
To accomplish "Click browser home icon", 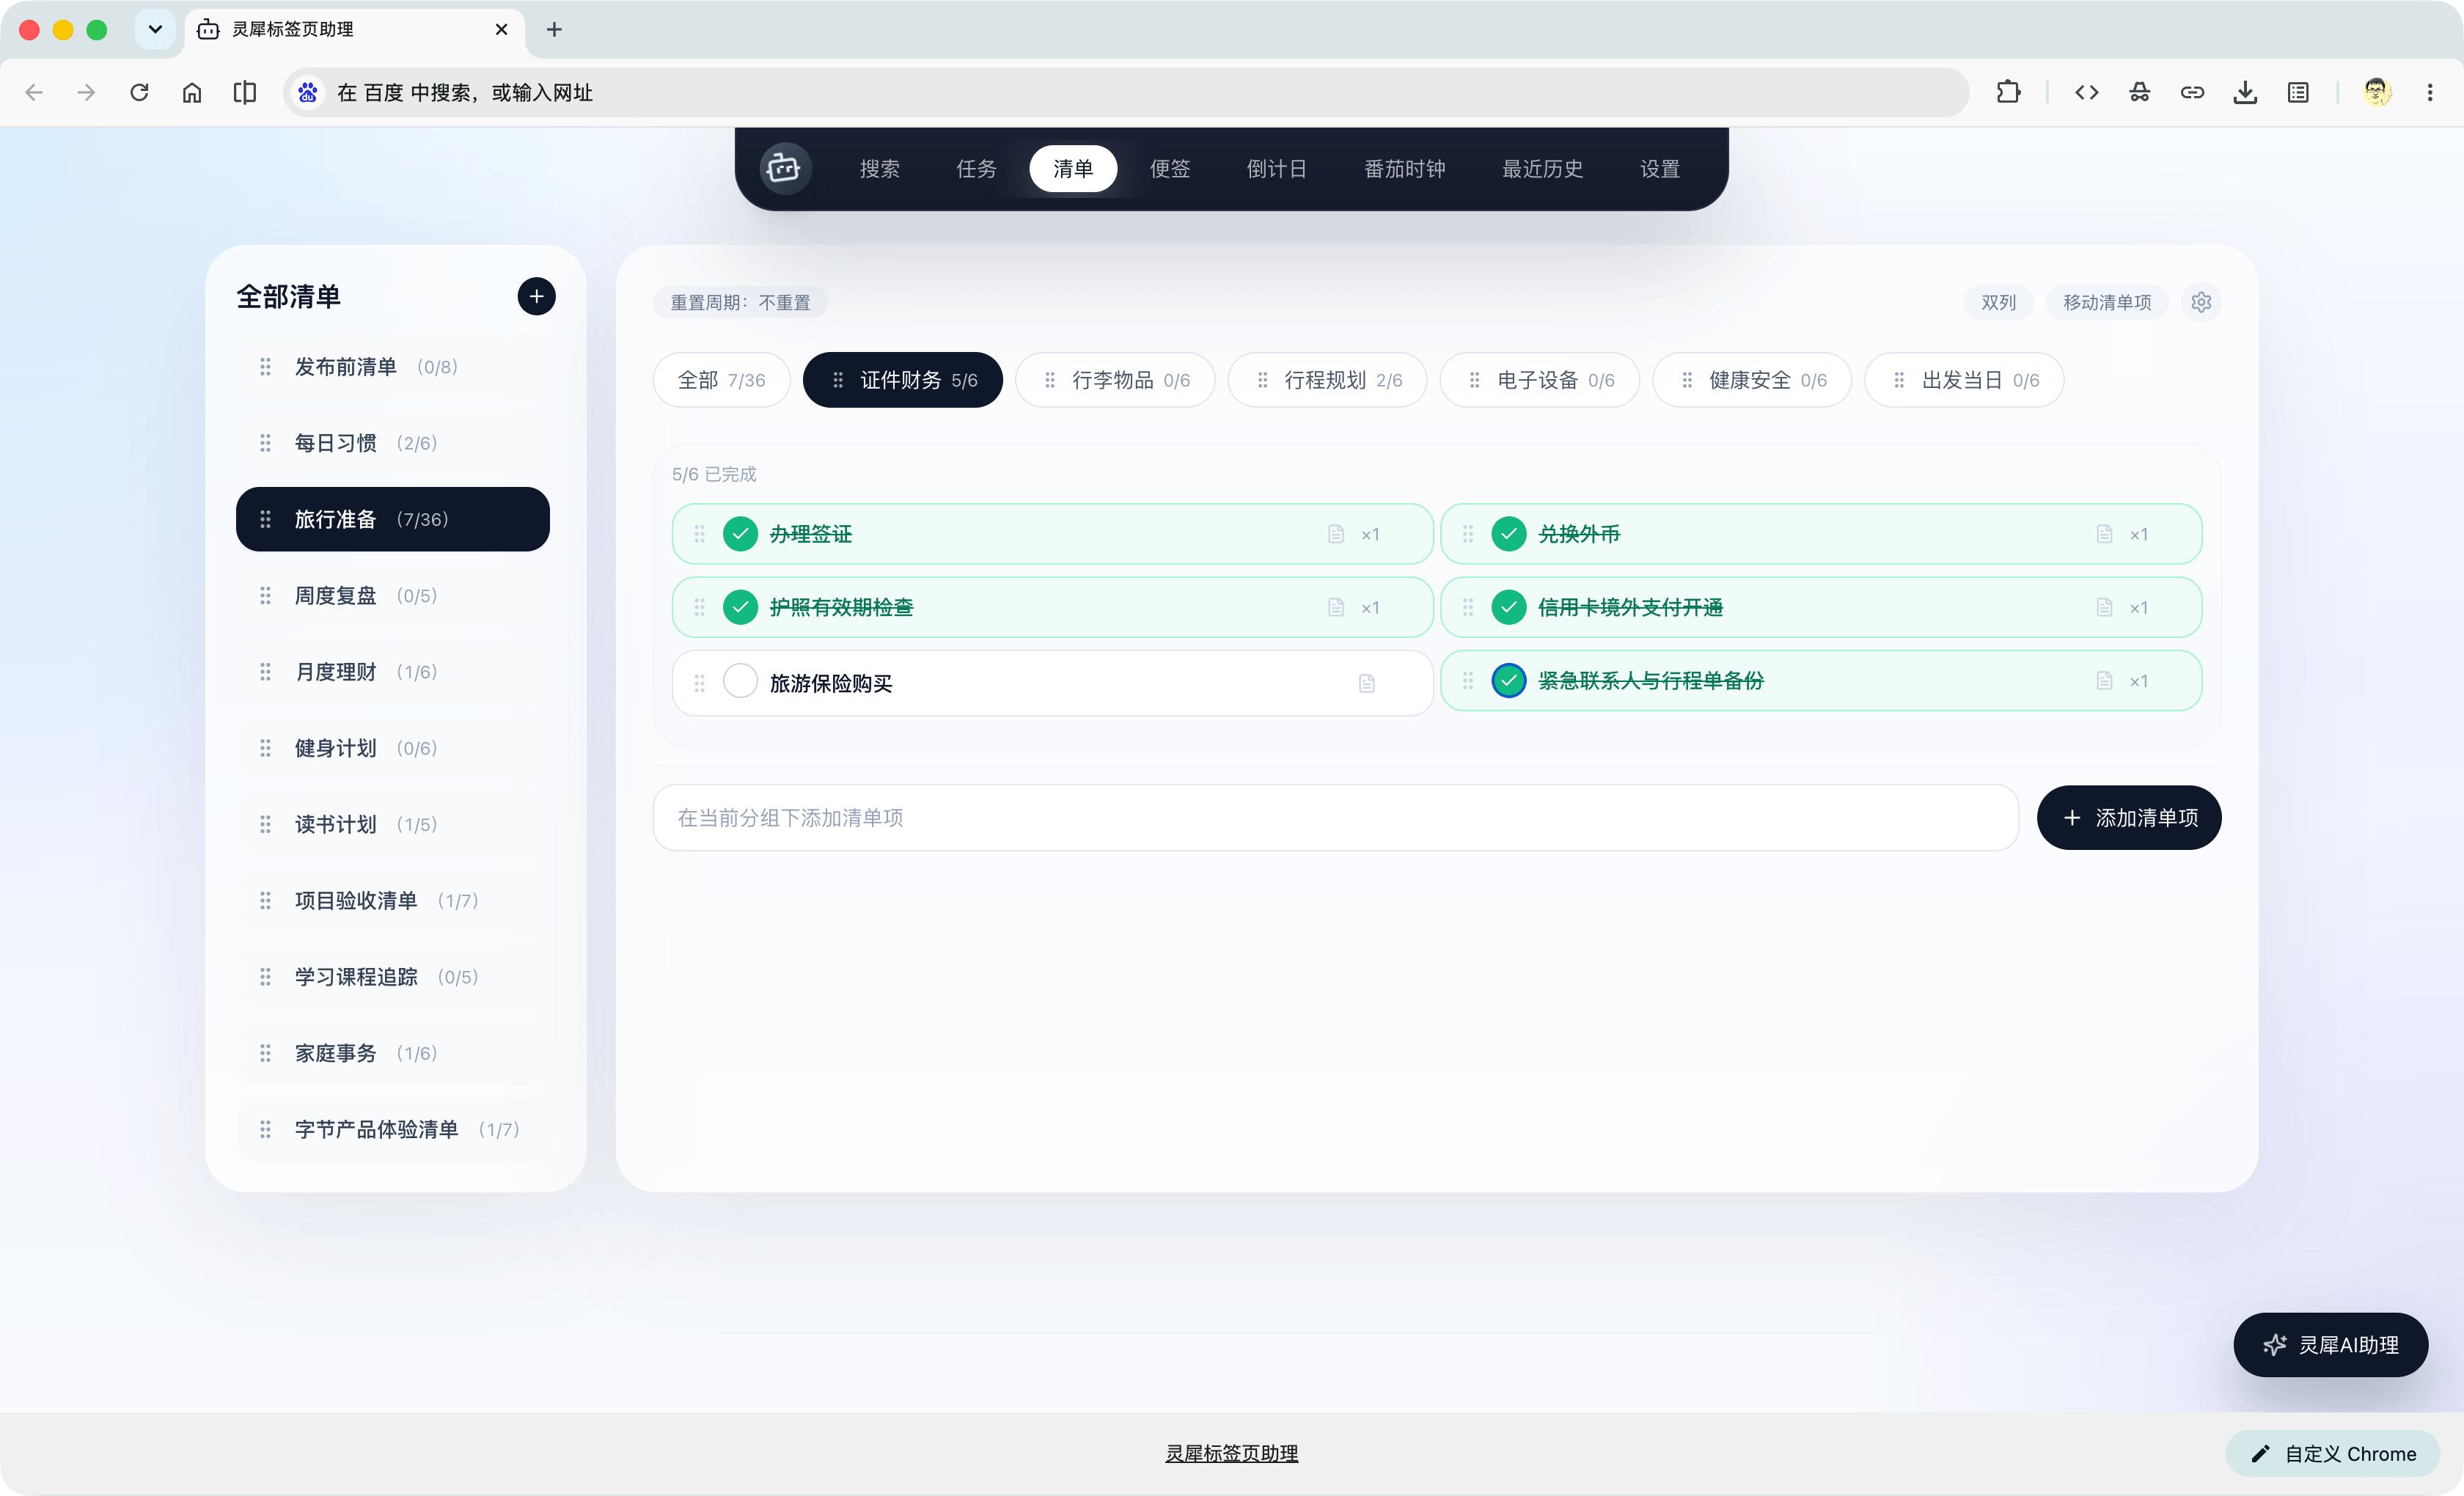I will point(192,92).
